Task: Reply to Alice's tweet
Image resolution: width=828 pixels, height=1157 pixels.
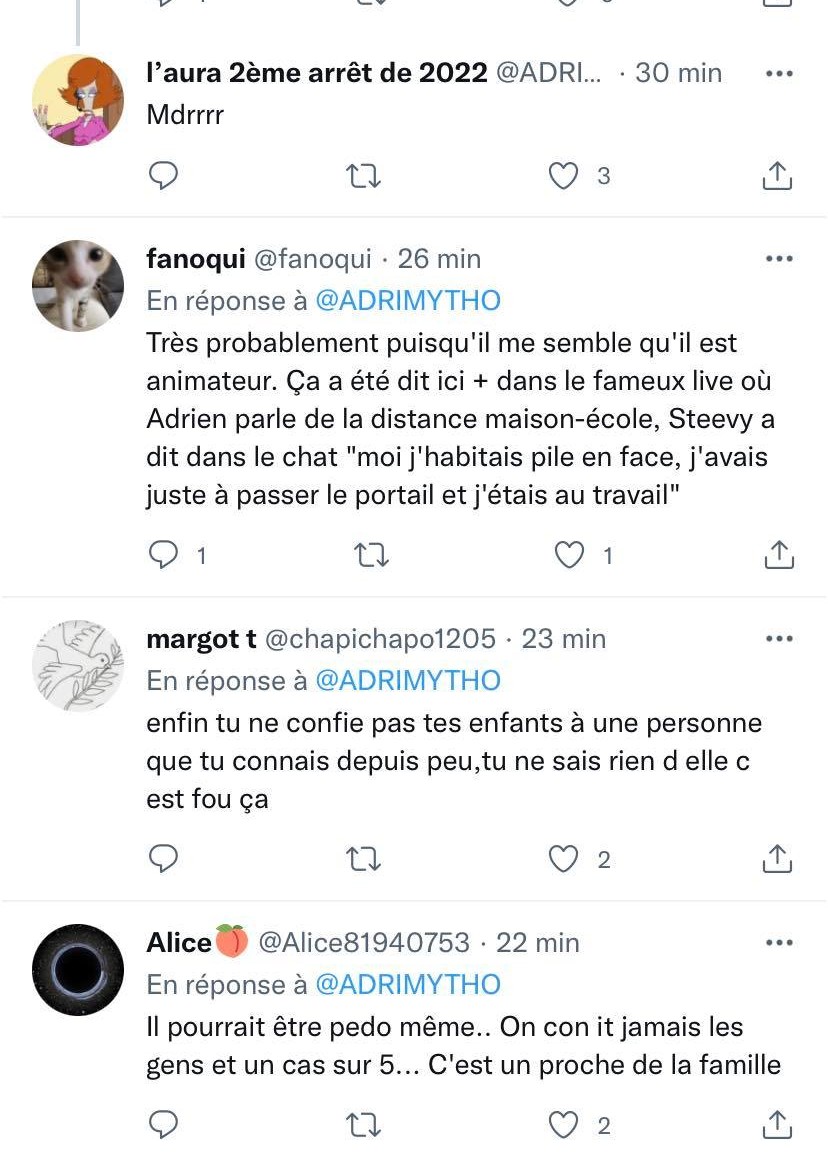Action: (x=163, y=1126)
